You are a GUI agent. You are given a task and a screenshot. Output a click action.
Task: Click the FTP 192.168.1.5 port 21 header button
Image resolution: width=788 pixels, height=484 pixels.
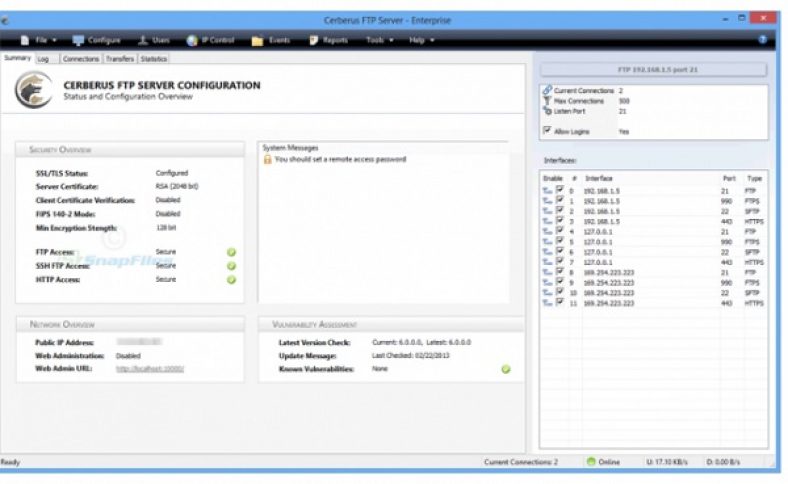coord(653,69)
